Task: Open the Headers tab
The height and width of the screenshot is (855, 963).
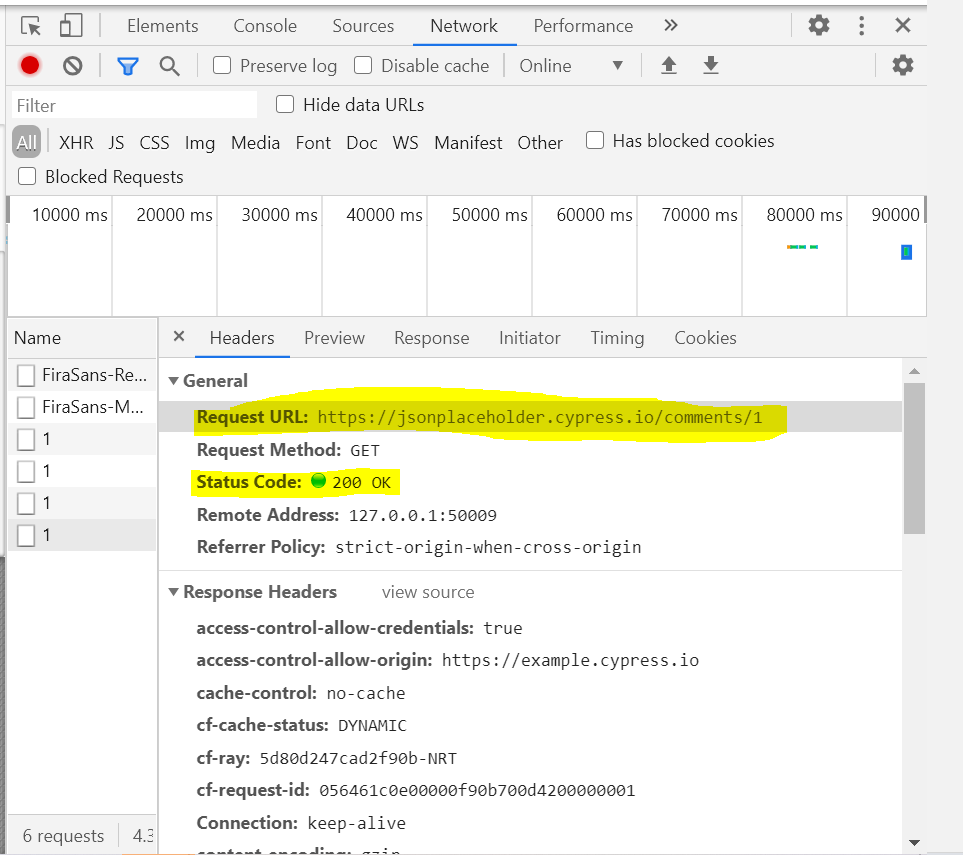Action: [242, 338]
